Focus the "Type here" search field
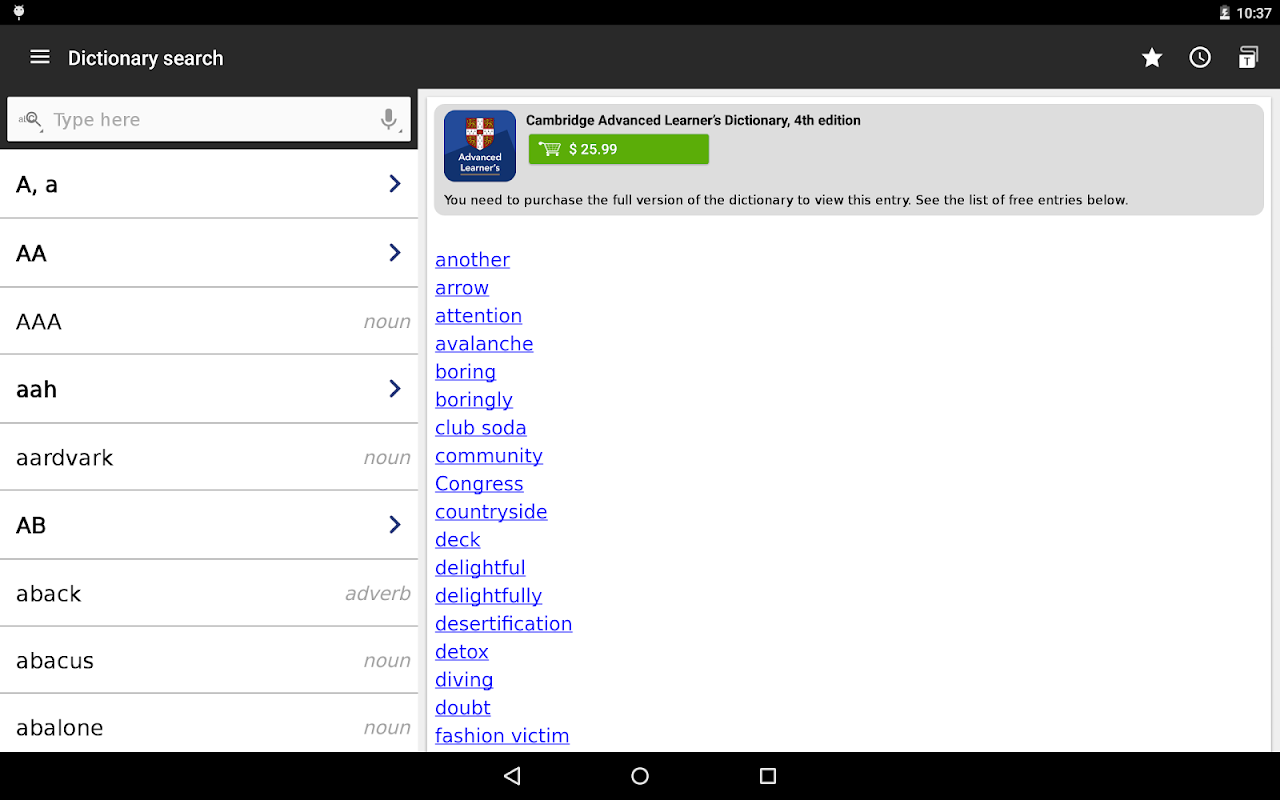 coord(209,120)
